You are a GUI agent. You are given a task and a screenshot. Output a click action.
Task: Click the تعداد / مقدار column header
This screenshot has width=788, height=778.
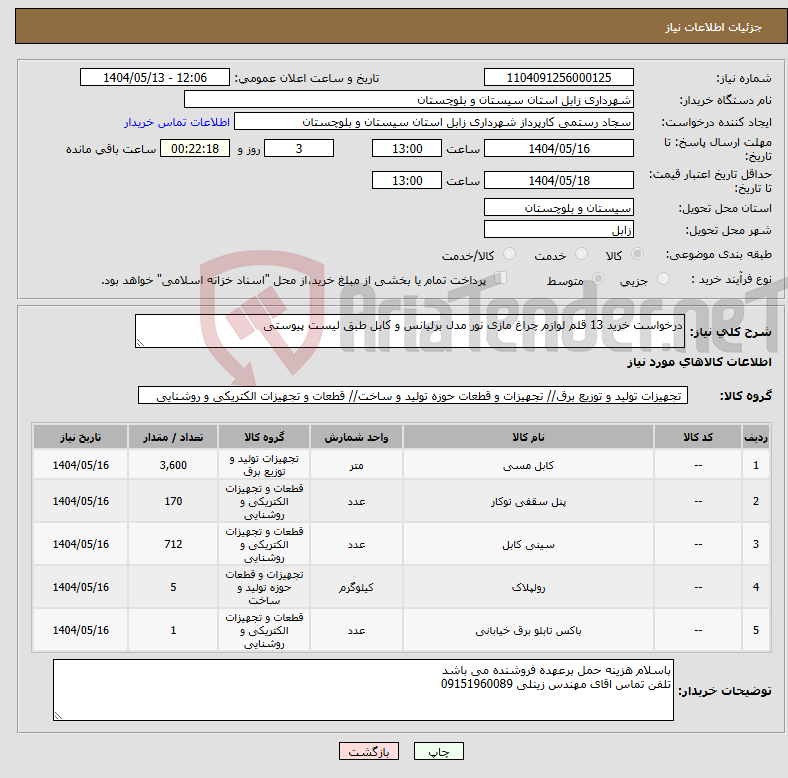pyautogui.click(x=173, y=437)
